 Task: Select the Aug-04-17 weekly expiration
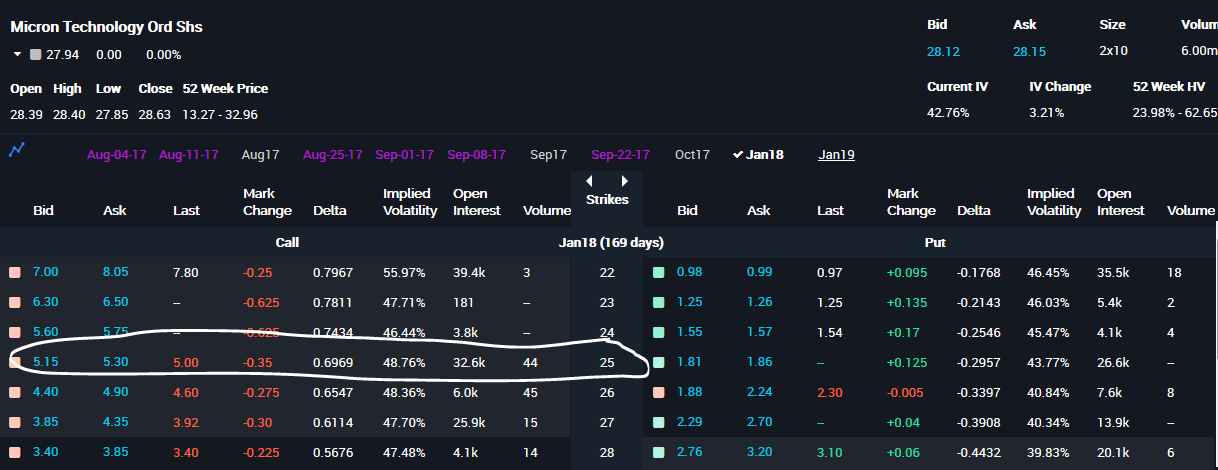117,155
